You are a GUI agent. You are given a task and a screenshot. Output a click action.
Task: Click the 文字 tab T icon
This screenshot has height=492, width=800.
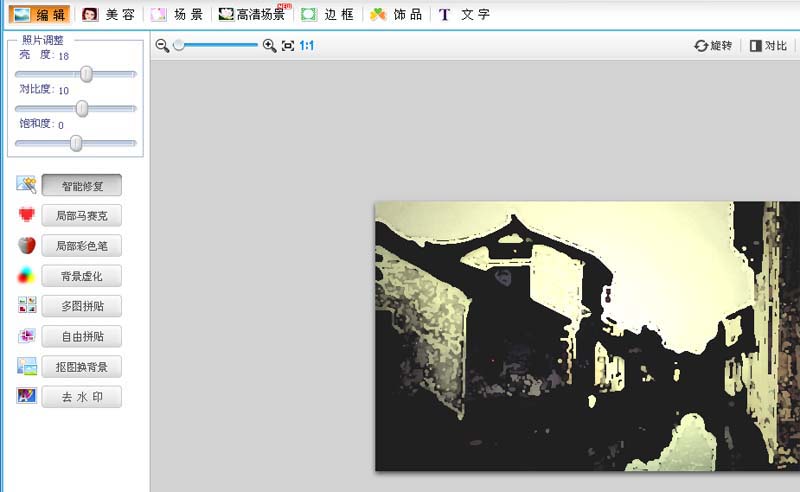point(444,15)
